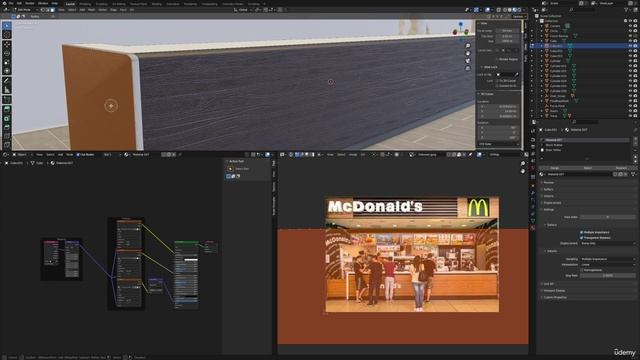Click the Select material button
The image size is (640, 360).
coord(588,168)
